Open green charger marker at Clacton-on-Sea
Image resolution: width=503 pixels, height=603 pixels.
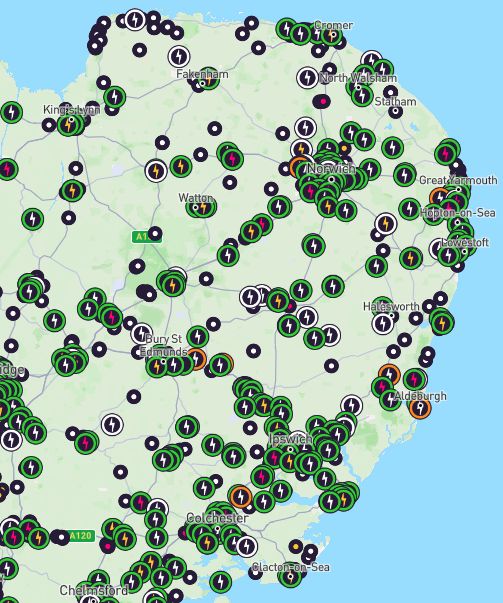[x=290, y=576]
